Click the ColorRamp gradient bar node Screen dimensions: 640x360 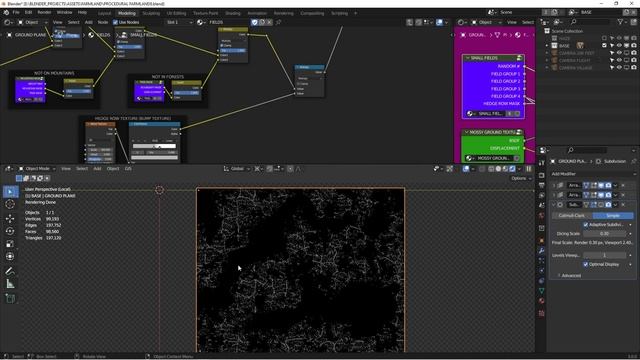tap(154, 146)
